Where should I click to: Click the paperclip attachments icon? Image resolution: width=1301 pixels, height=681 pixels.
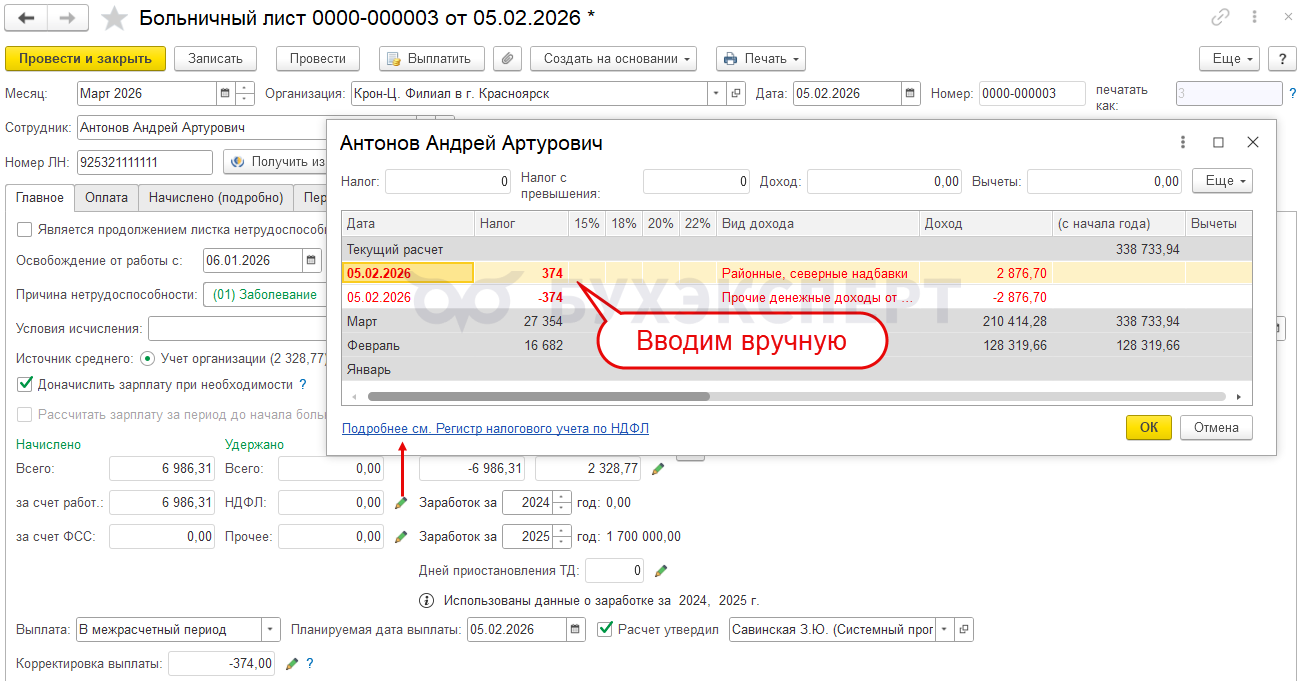click(x=508, y=59)
